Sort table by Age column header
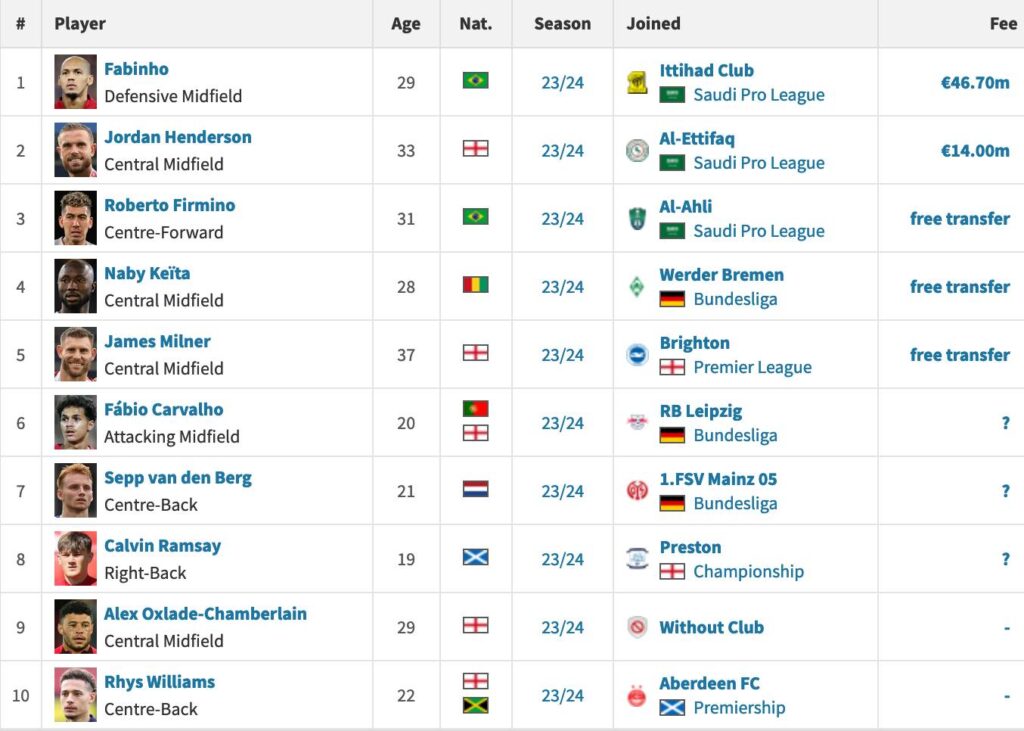 (x=406, y=24)
